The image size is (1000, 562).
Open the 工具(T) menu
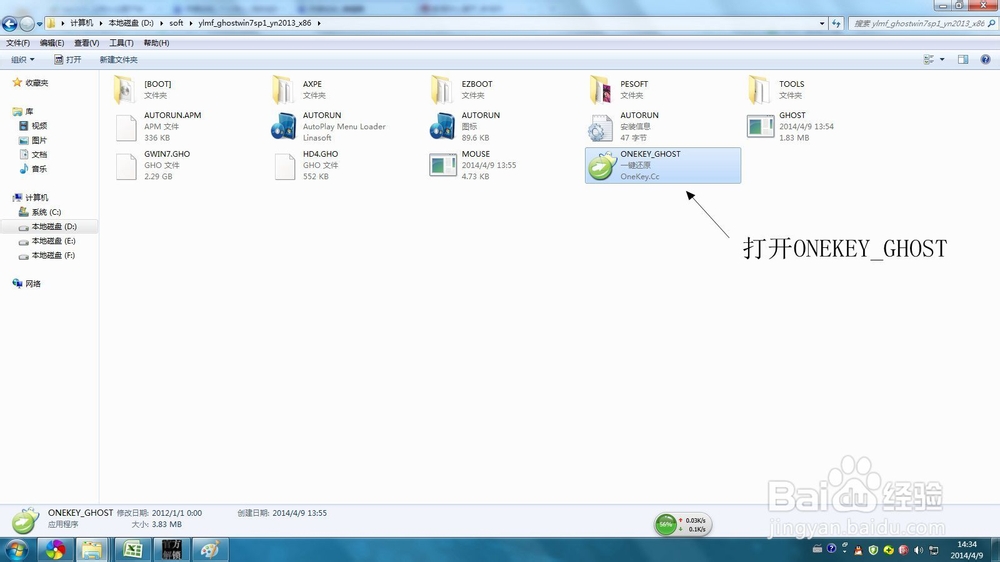coord(121,43)
